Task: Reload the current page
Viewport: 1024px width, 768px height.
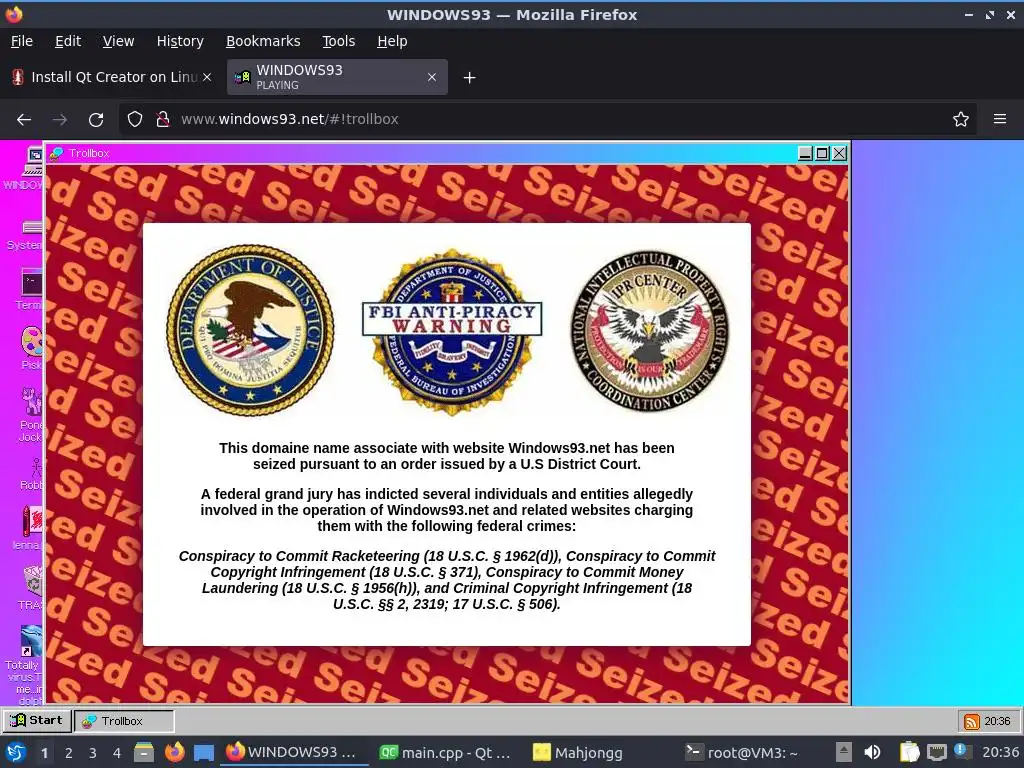Action: point(96,120)
